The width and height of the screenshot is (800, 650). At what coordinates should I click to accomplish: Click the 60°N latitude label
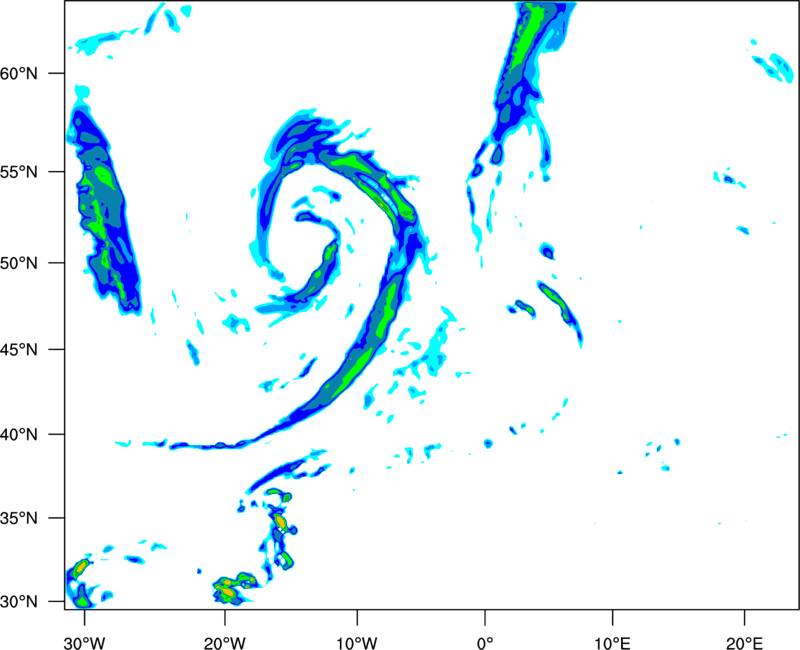19,73
